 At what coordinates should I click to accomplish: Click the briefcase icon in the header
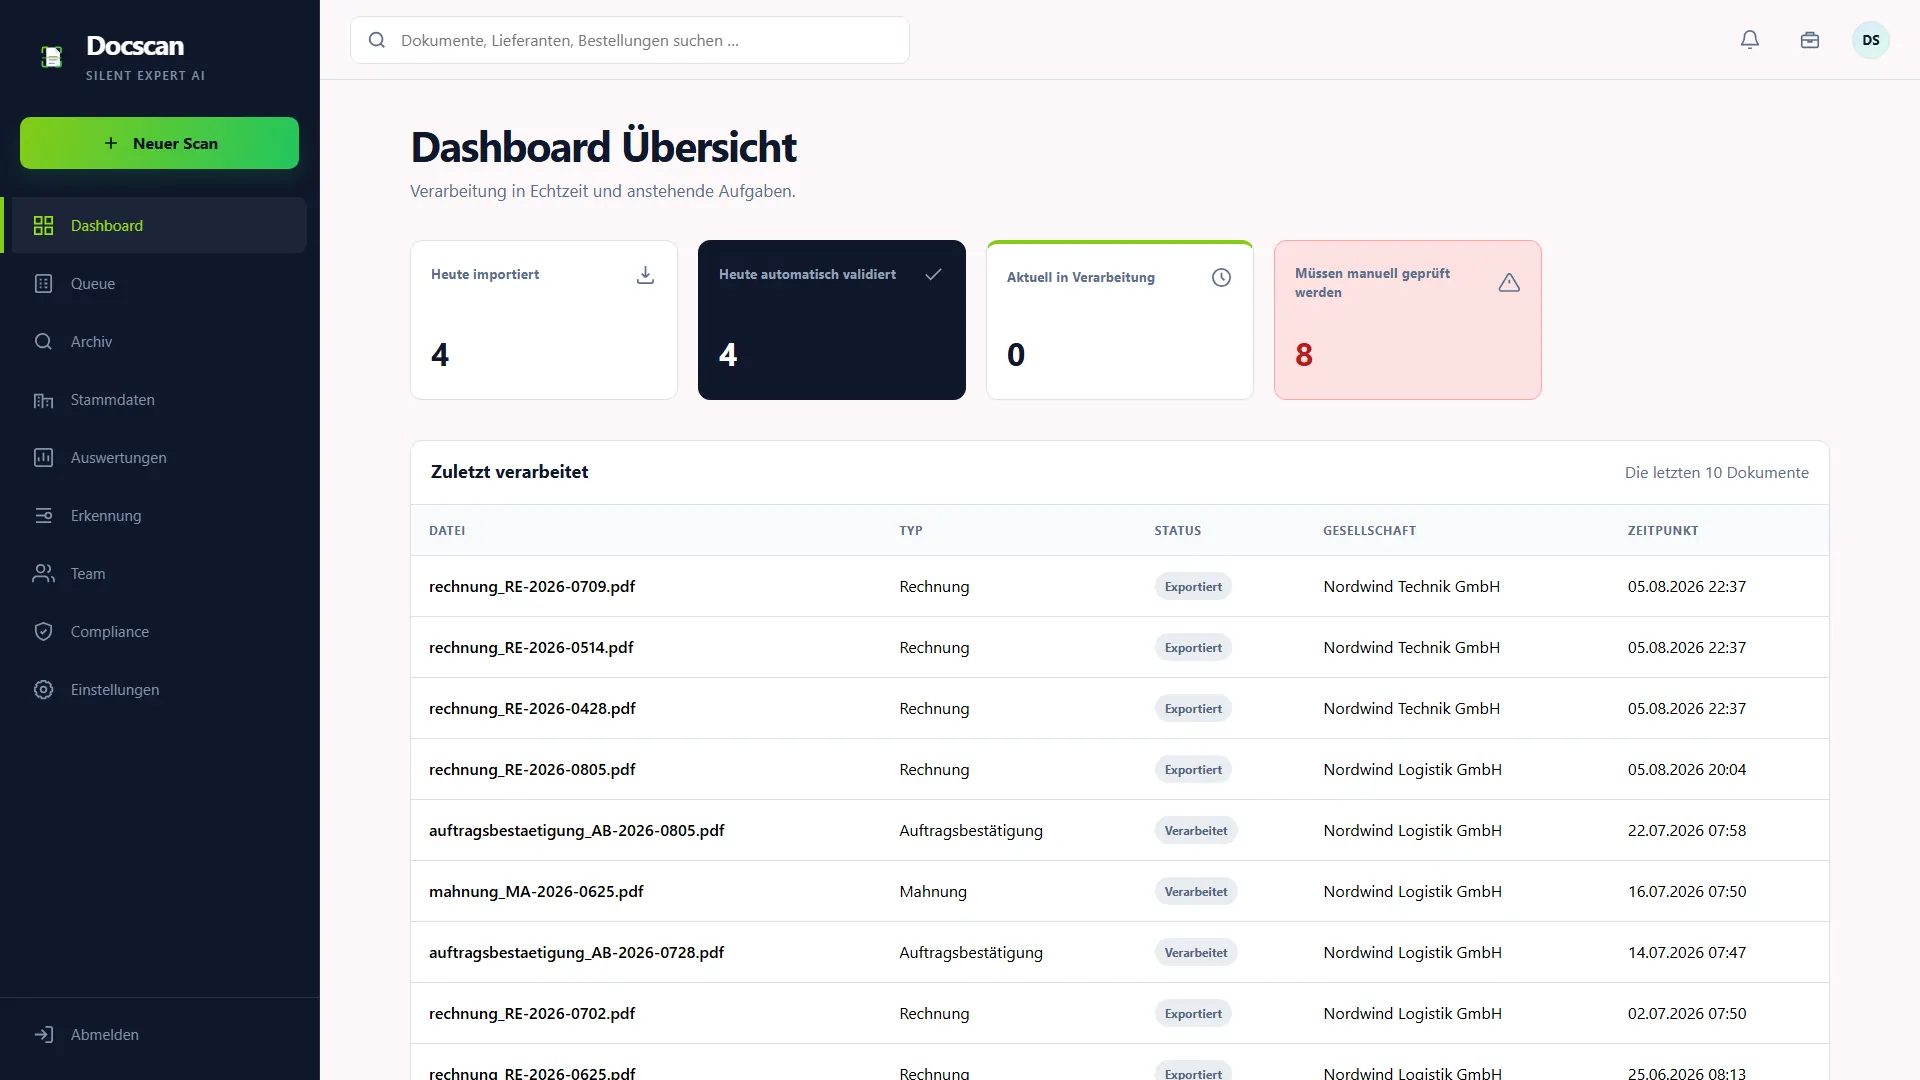pyautogui.click(x=1810, y=40)
